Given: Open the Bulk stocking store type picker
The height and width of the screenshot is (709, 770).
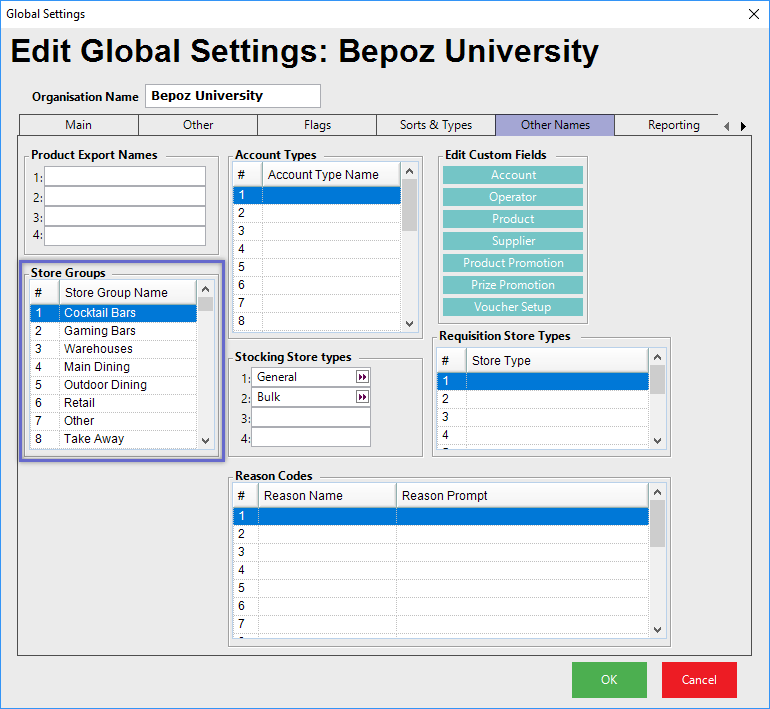Looking at the screenshot, I should [362, 397].
